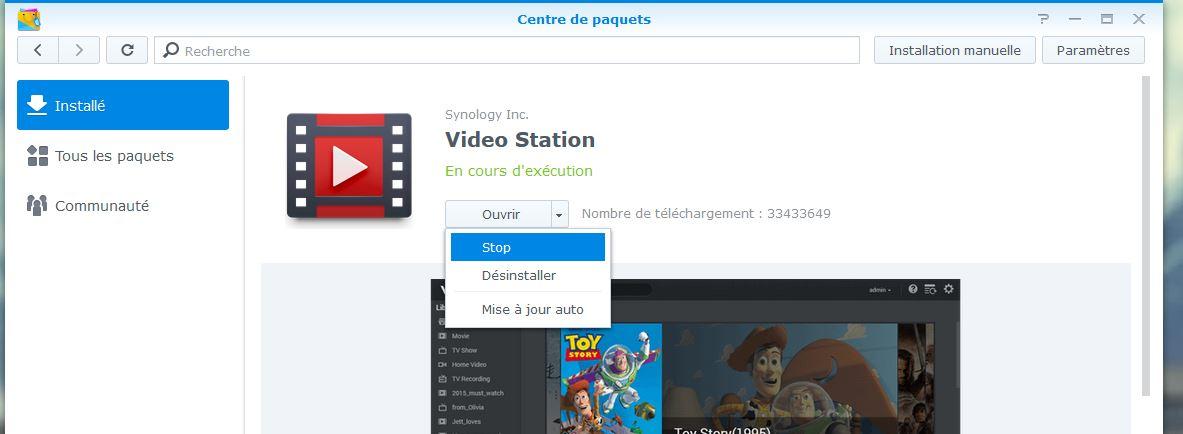Toggle the dropdown arrow beside Ouvrir
Viewport: 1183px width, 434px height.
click(x=560, y=214)
